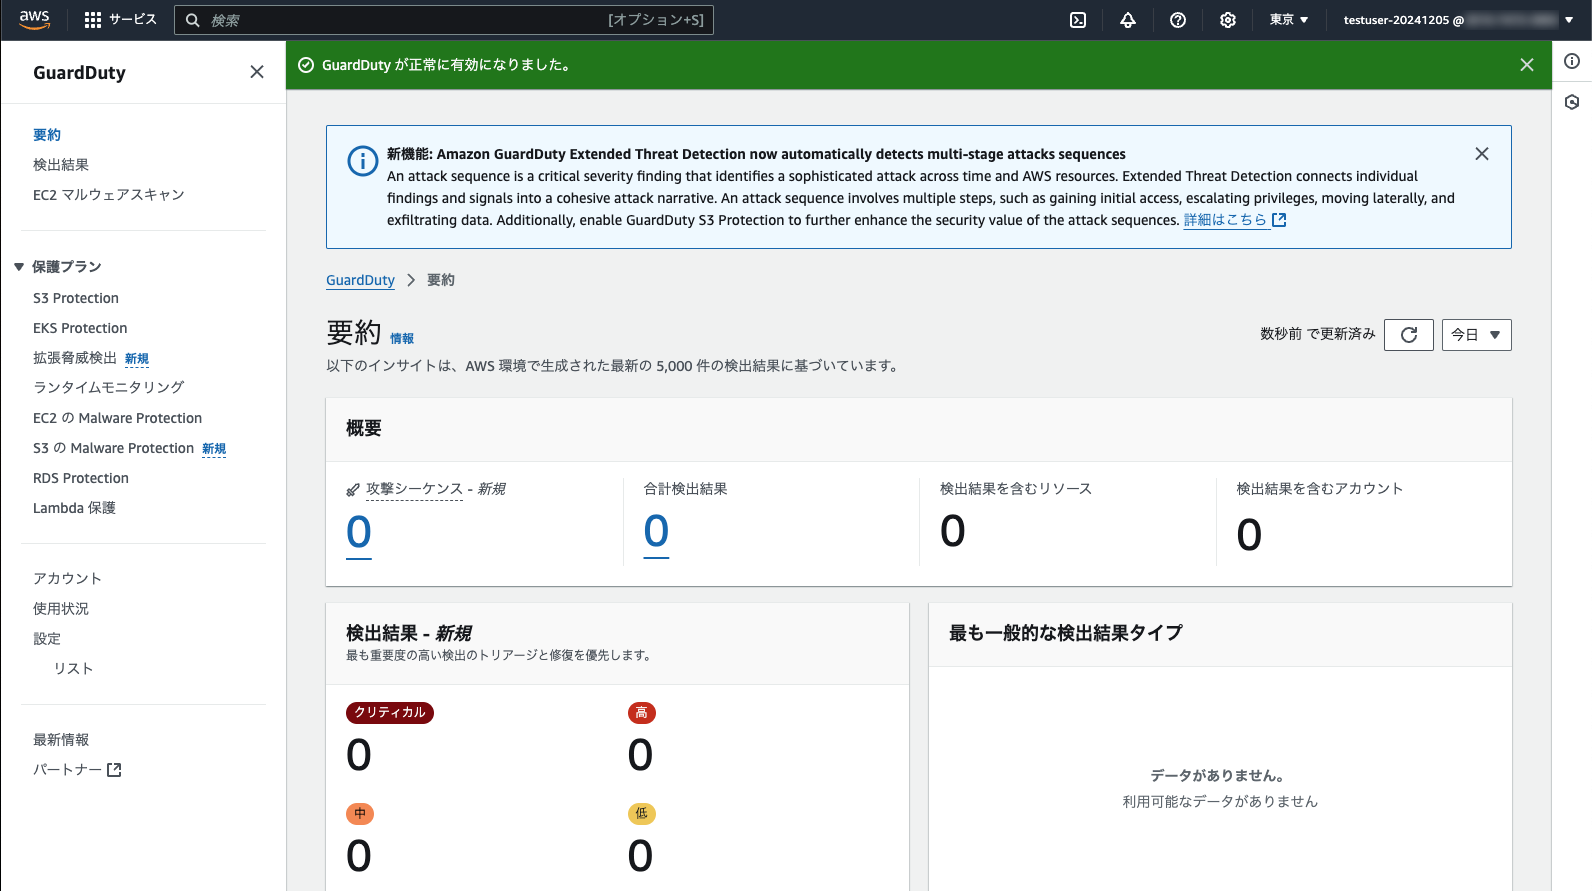Viewport: 1592px width, 891px height.
Task: Click into the AWS search field
Action: point(444,20)
